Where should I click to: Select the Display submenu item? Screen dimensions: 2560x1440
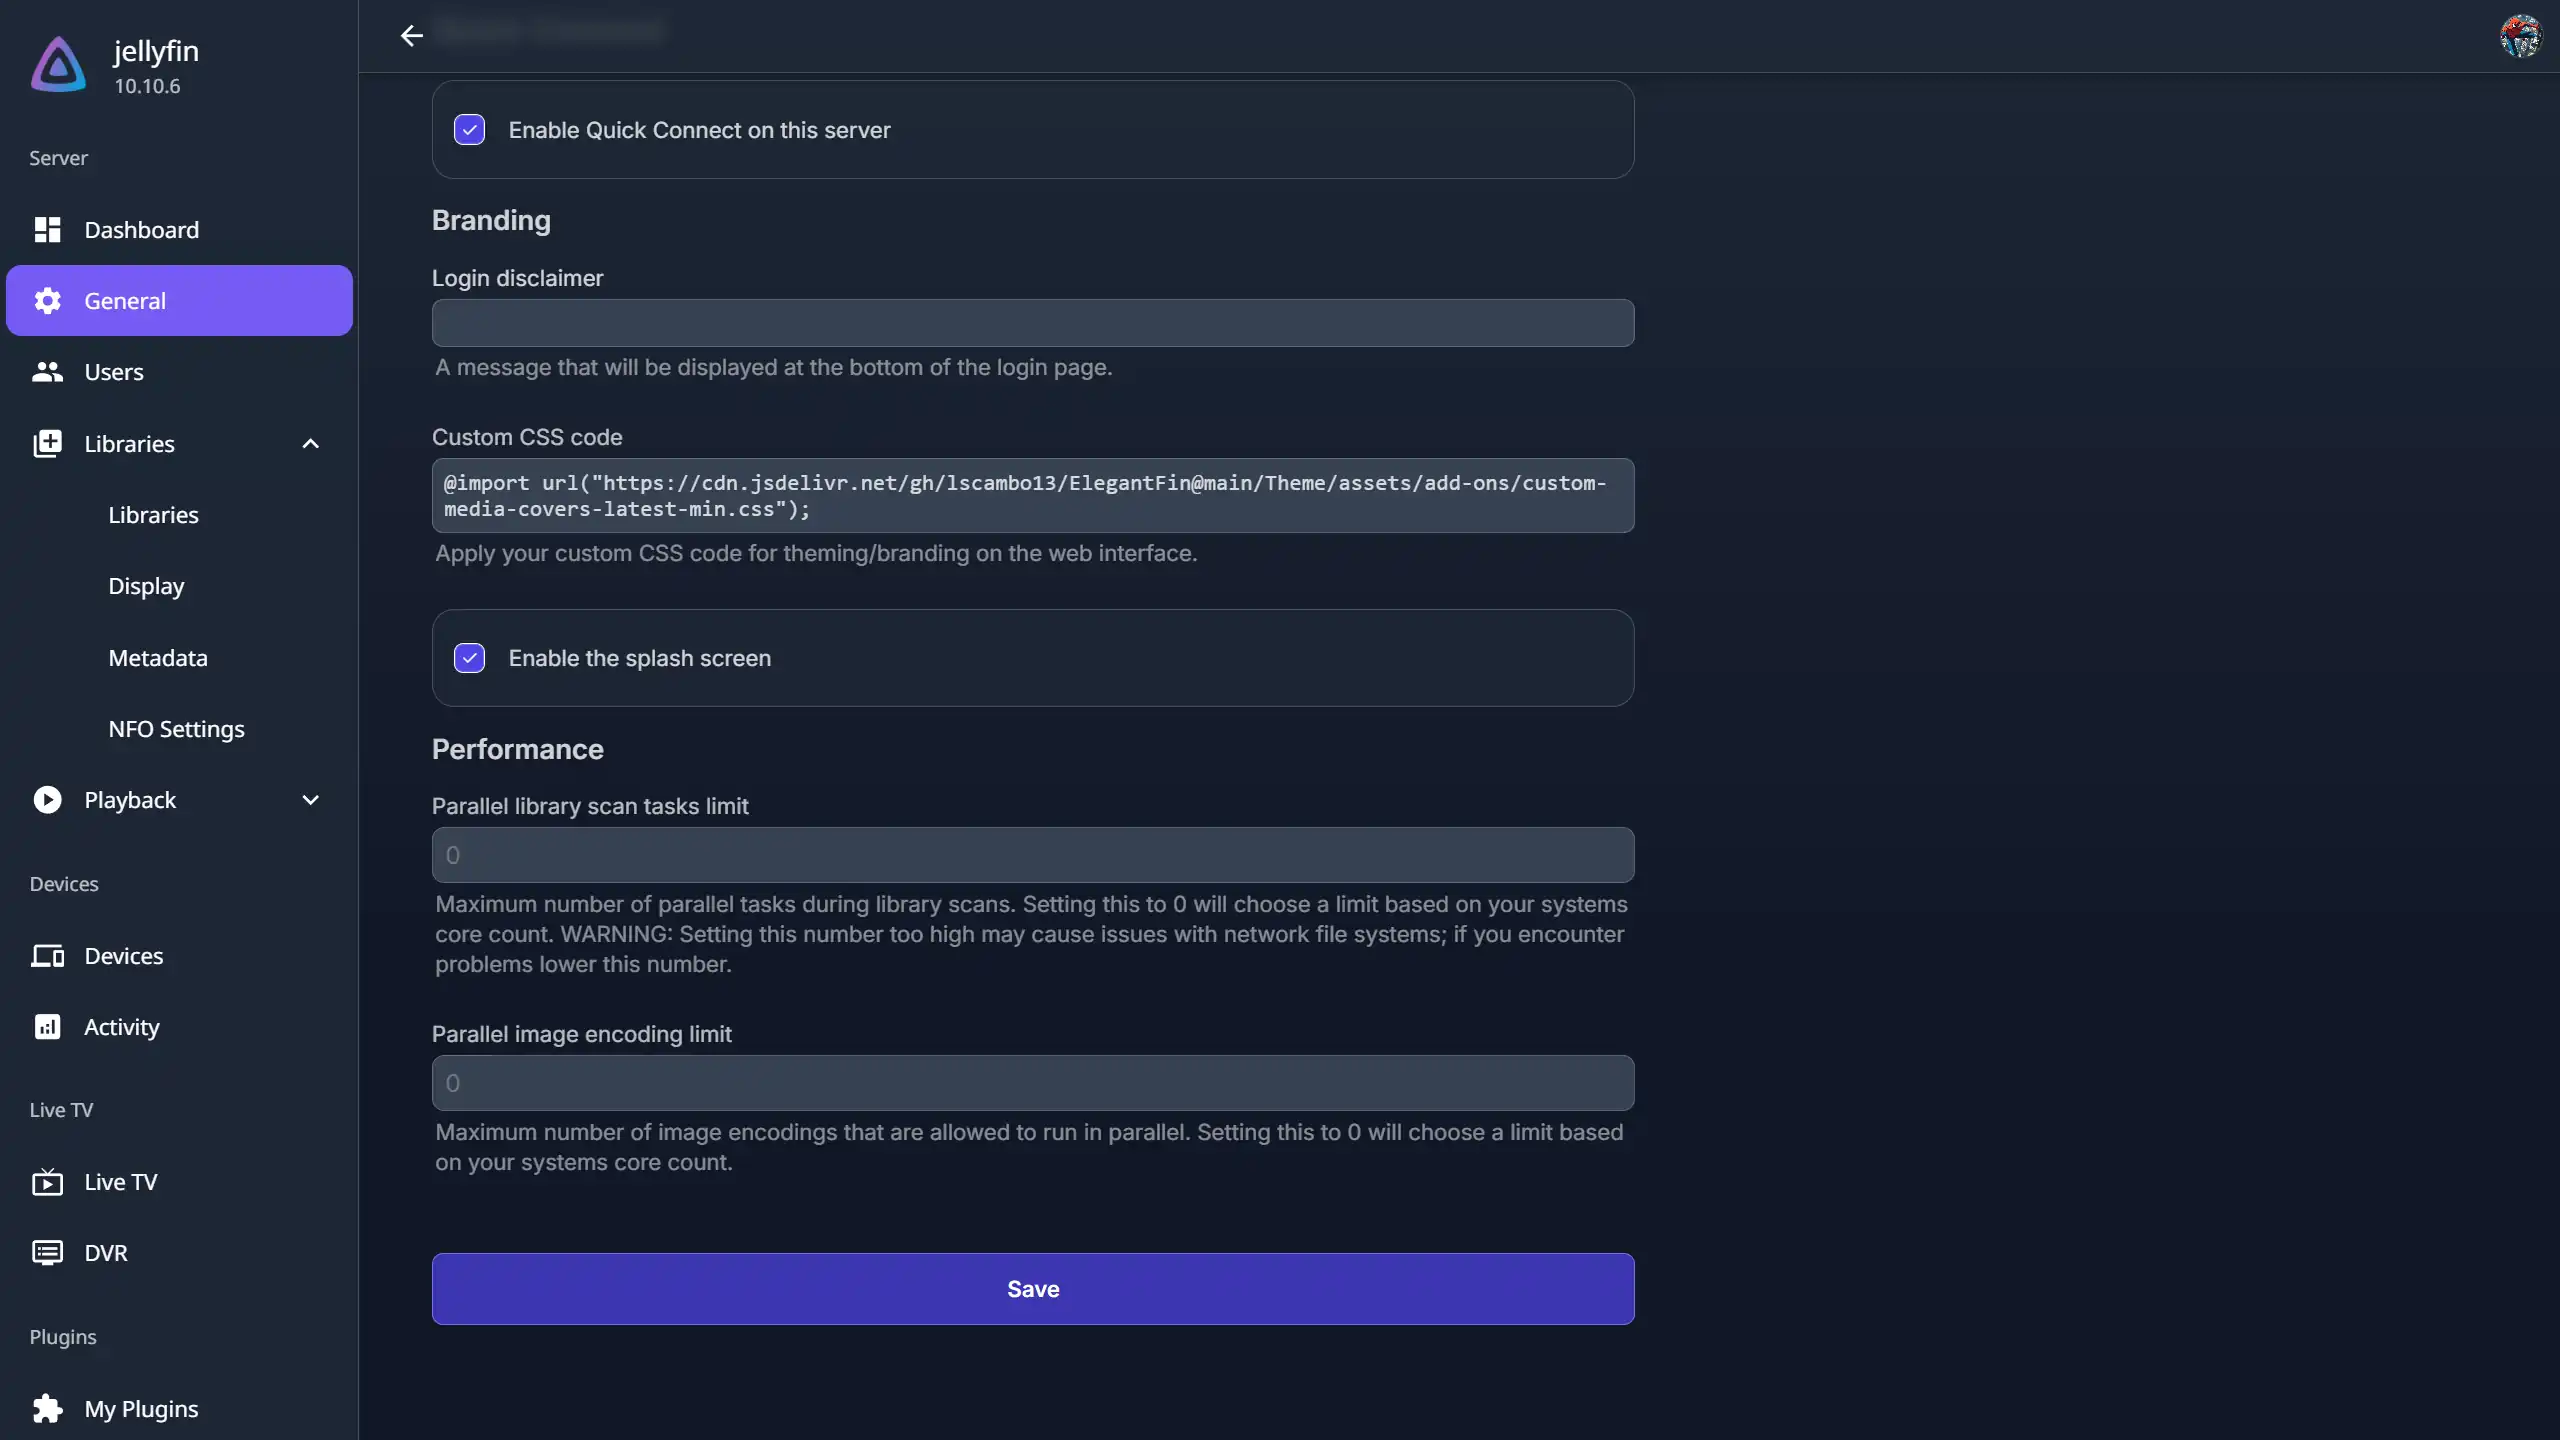pyautogui.click(x=146, y=586)
